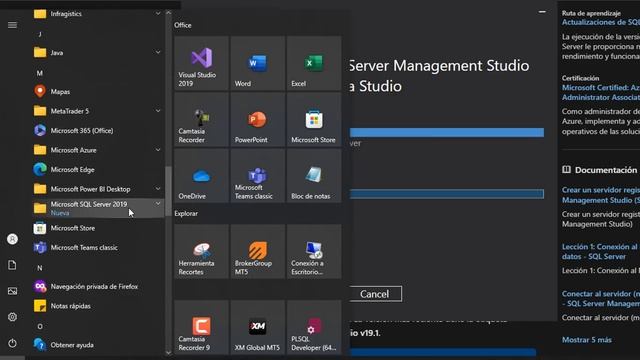
Task: Open the Excel tile
Action: pyautogui.click(x=314, y=63)
